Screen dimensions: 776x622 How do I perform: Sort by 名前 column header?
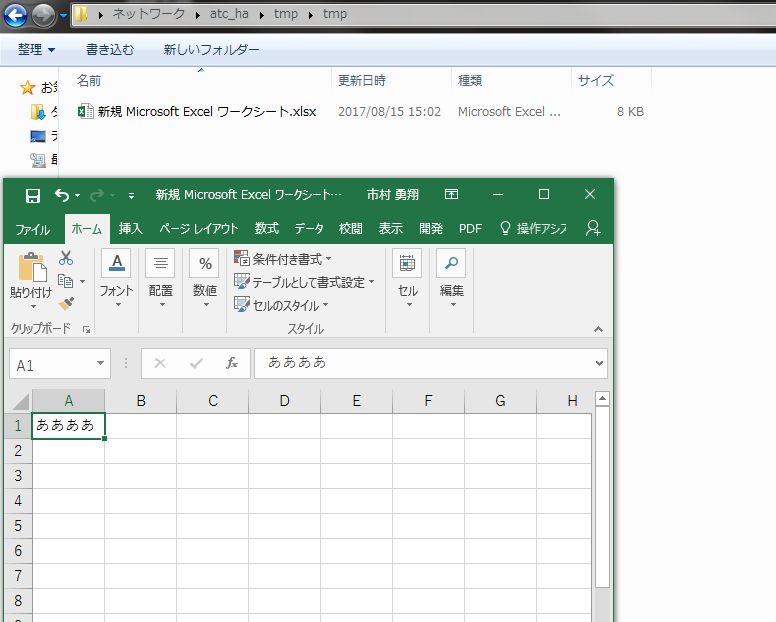point(202,80)
